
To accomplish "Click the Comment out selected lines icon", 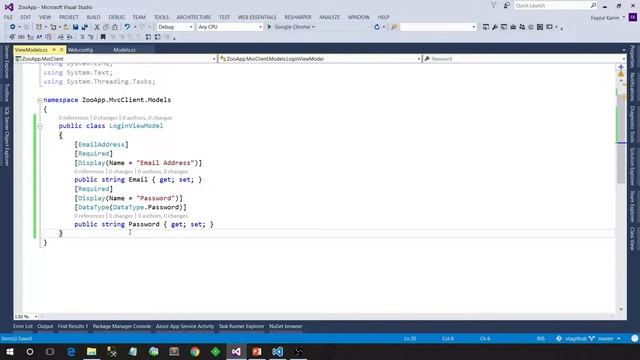I will click(x=82, y=37).
